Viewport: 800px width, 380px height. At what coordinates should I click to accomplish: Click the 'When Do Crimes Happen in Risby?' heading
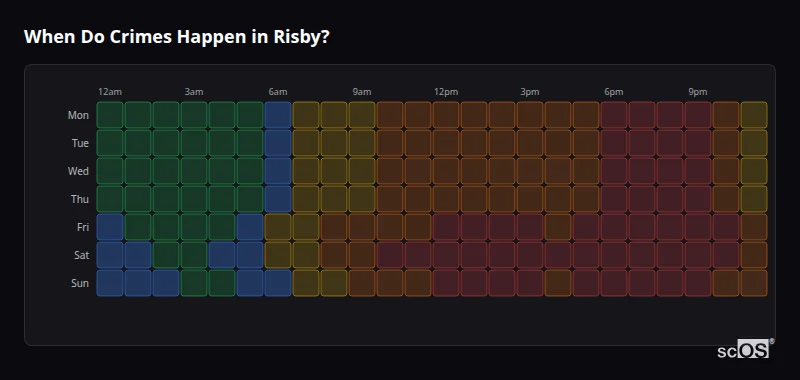[x=177, y=37]
